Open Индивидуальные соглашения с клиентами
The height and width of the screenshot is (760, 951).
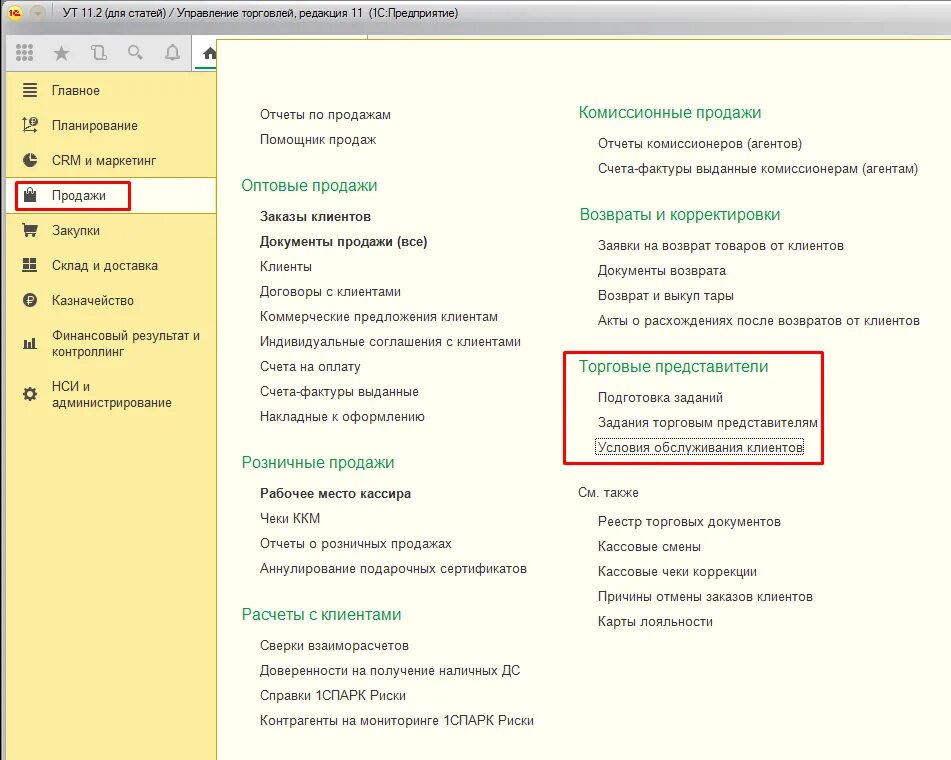tap(390, 341)
